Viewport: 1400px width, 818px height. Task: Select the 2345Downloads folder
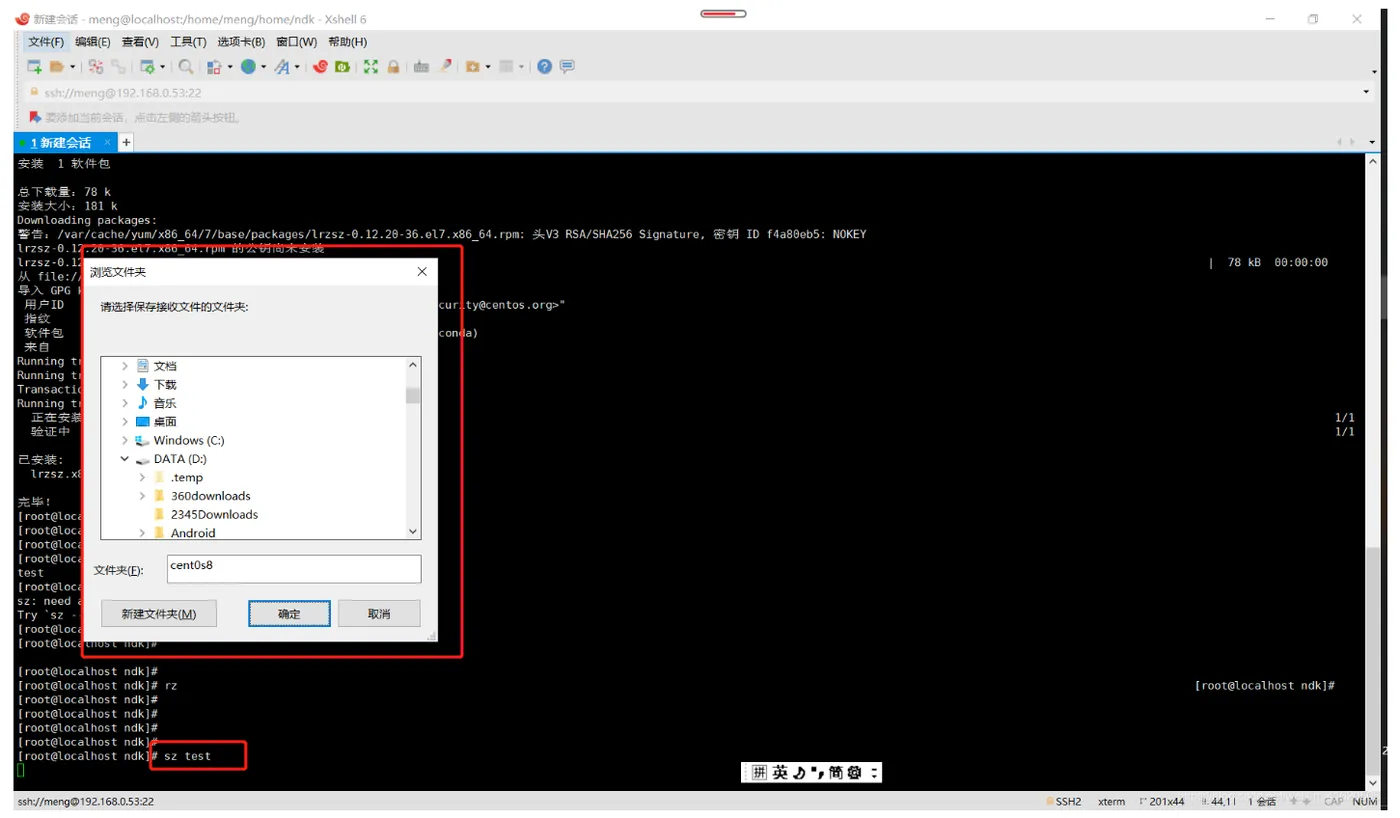(214, 515)
